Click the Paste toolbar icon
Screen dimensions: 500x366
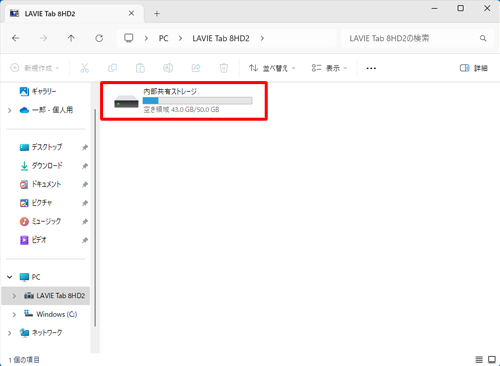click(140, 68)
